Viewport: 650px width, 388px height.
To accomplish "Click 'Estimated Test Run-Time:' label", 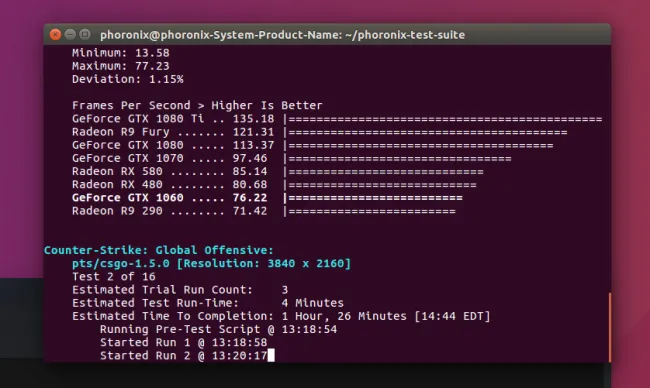I will coord(155,303).
